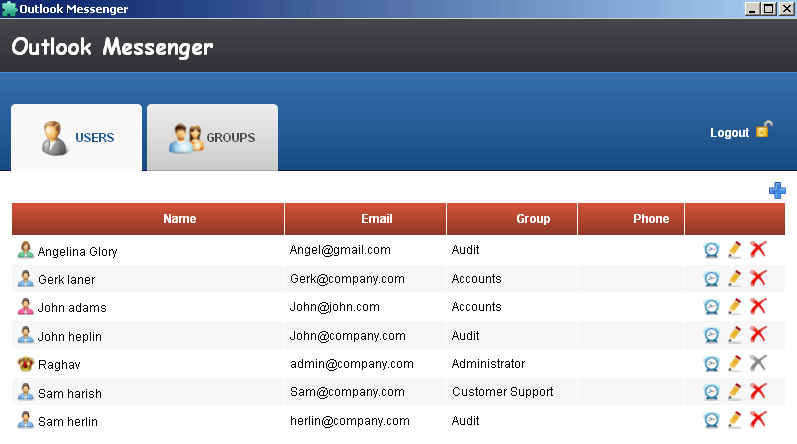Switch to the USERS tab
This screenshot has width=797, height=444.
pos(76,137)
